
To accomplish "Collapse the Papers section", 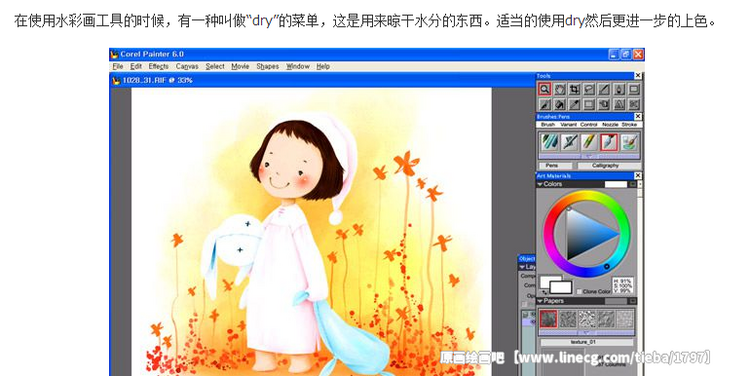I will [540, 301].
